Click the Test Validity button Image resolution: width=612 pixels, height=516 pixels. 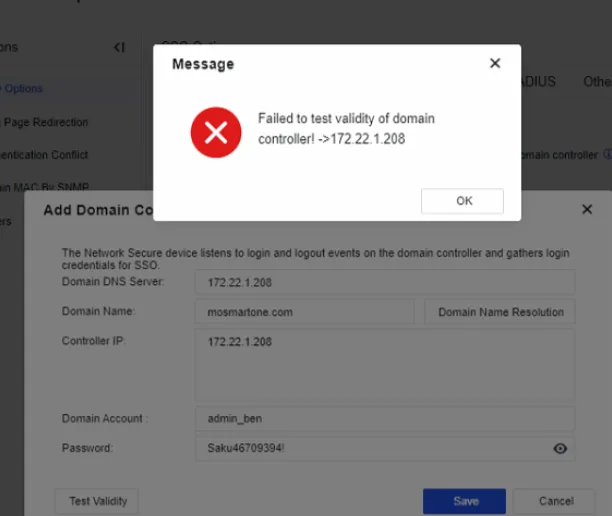[97, 501]
